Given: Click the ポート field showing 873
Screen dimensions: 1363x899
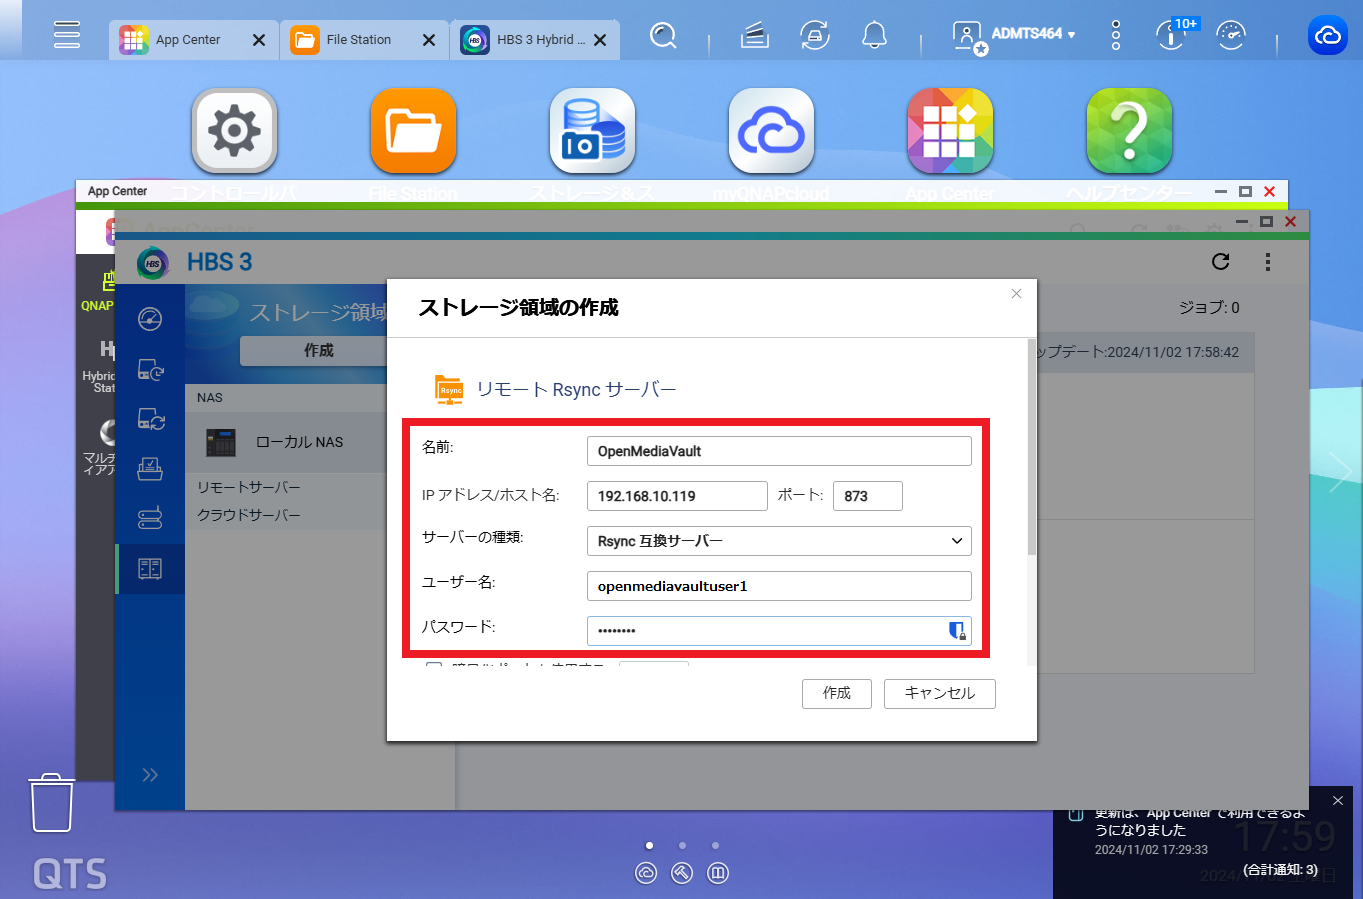Looking at the screenshot, I should coord(868,496).
